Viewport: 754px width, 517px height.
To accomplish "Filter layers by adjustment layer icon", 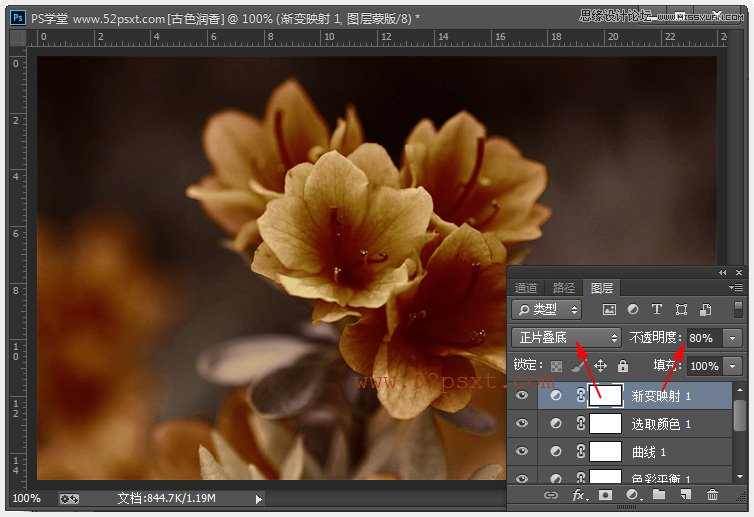I will coord(633,310).
